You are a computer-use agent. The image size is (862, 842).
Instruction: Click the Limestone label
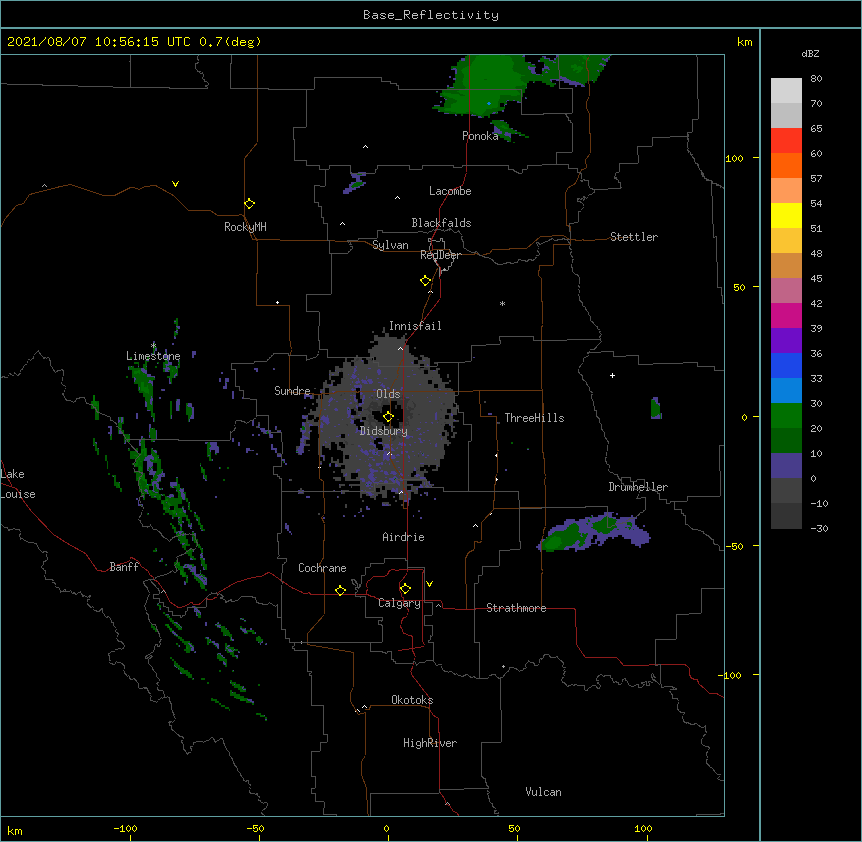(153, 356)
